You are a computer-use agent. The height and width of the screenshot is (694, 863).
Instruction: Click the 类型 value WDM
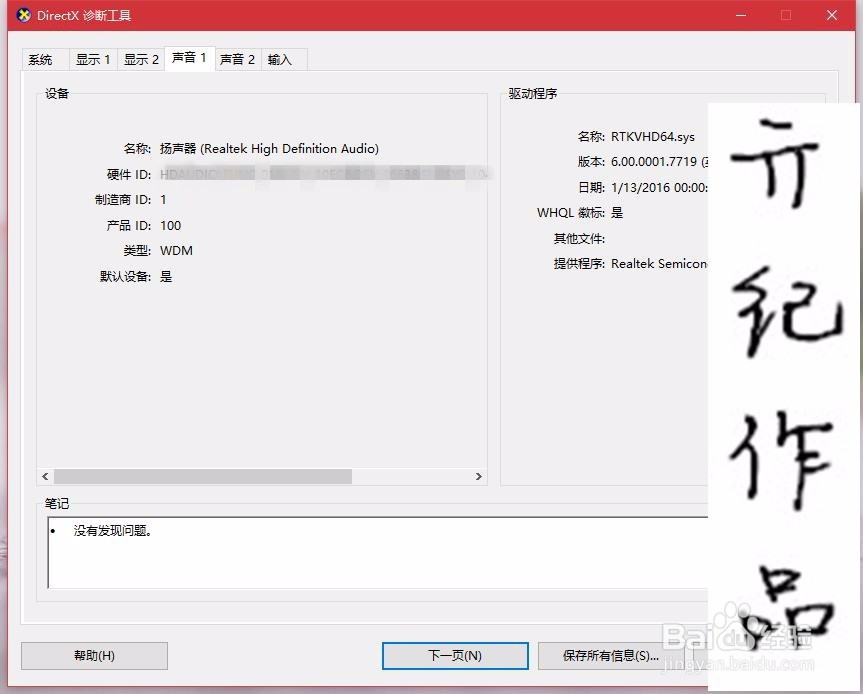coord(176,251)
